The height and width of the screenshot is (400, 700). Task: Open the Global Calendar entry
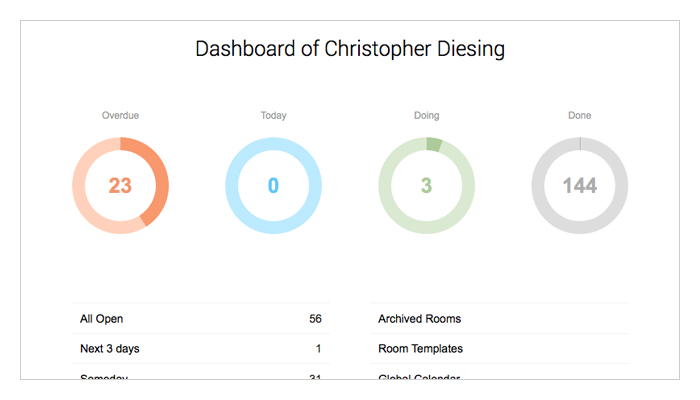pyautogui.click(x=420, y=377)
